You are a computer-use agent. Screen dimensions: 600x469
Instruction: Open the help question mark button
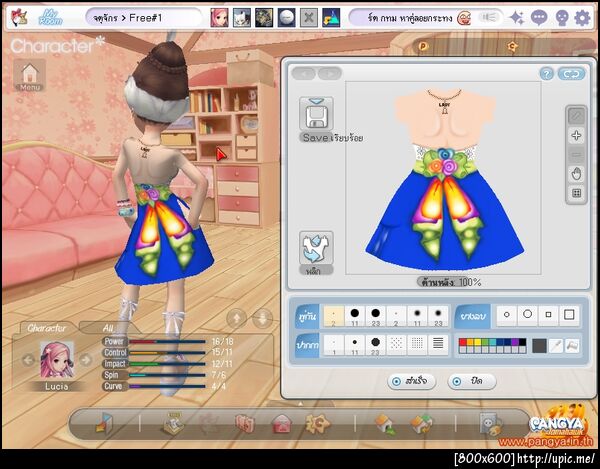pyautogui.click(x=547, y=74)
